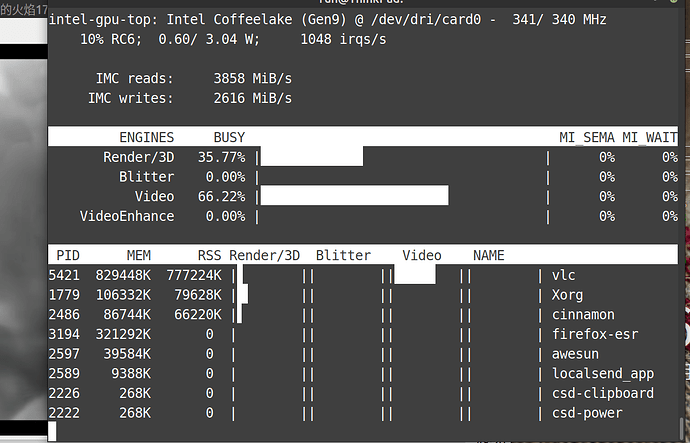690x443 pixels.
Task: Click the video playback area behind the terminal
Action: [x=23, y=240]
